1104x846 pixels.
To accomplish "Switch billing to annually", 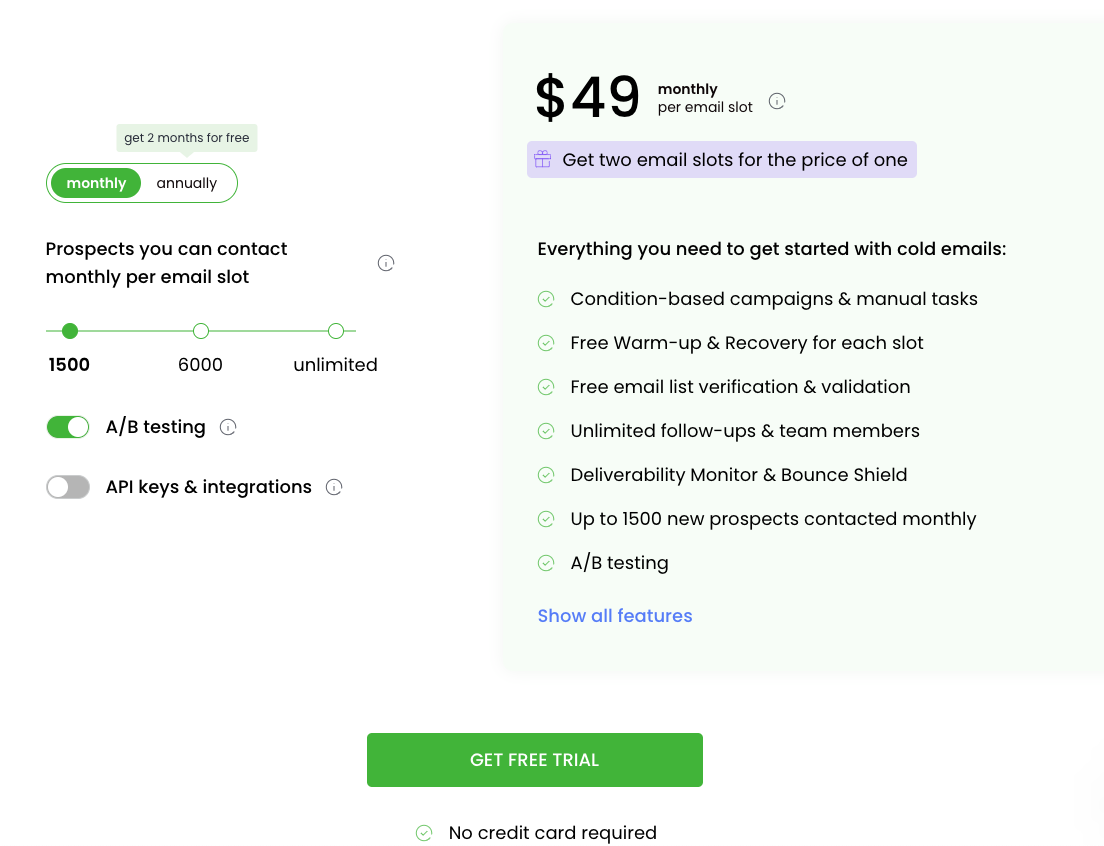I will (187, 183).
